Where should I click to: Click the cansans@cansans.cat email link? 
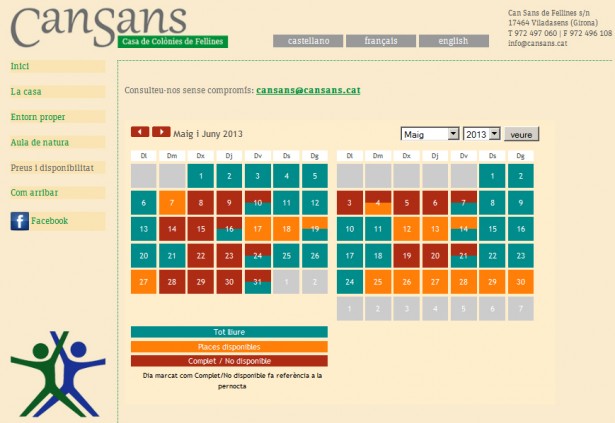click(x=307, y=90)
